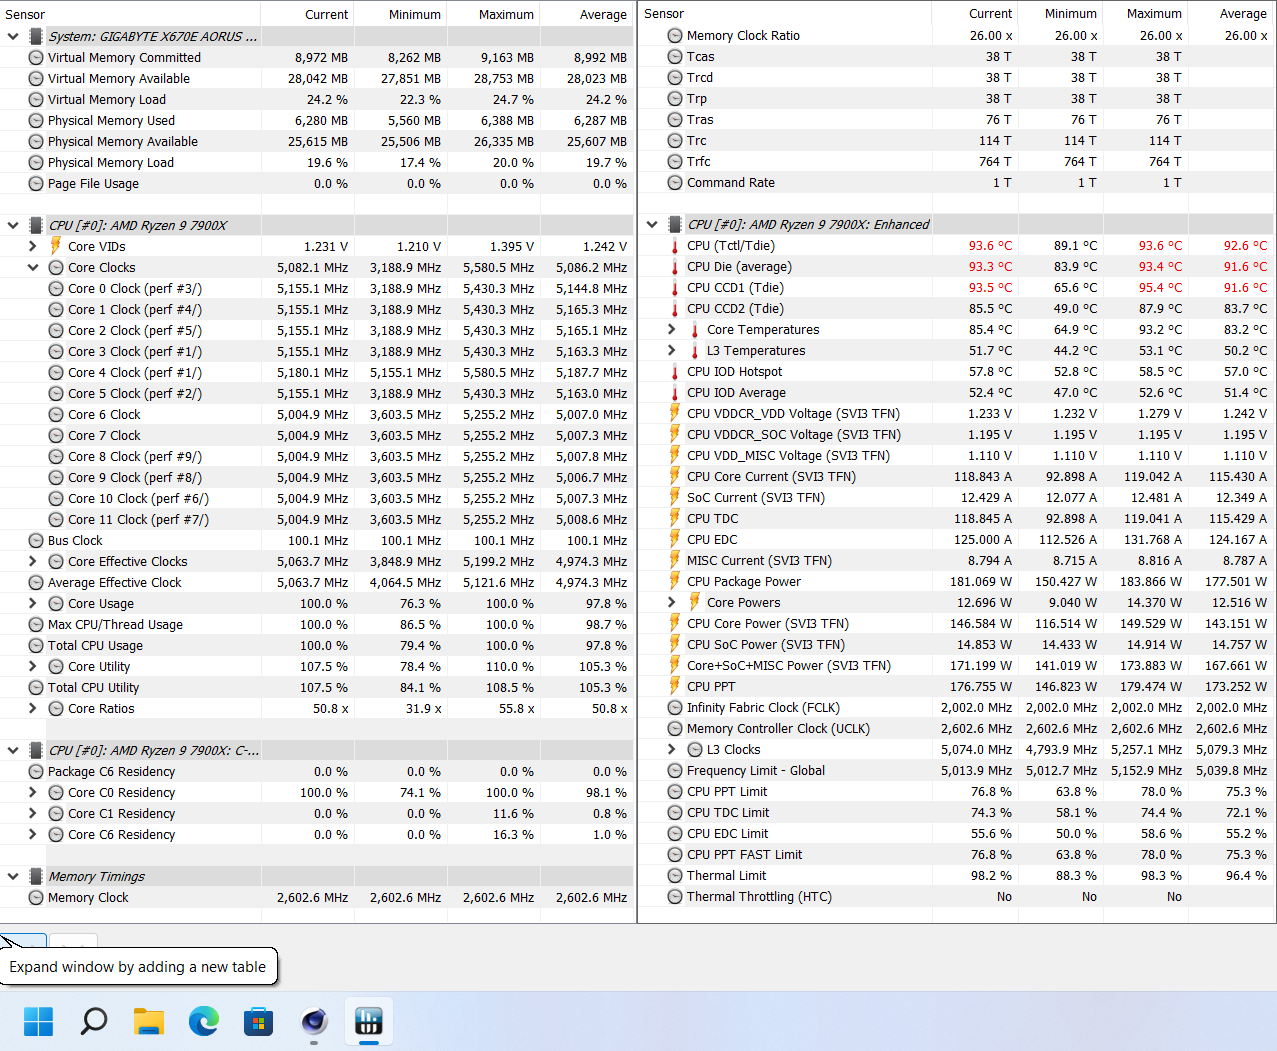Expand the Core Ratios row

click(33, 708)
